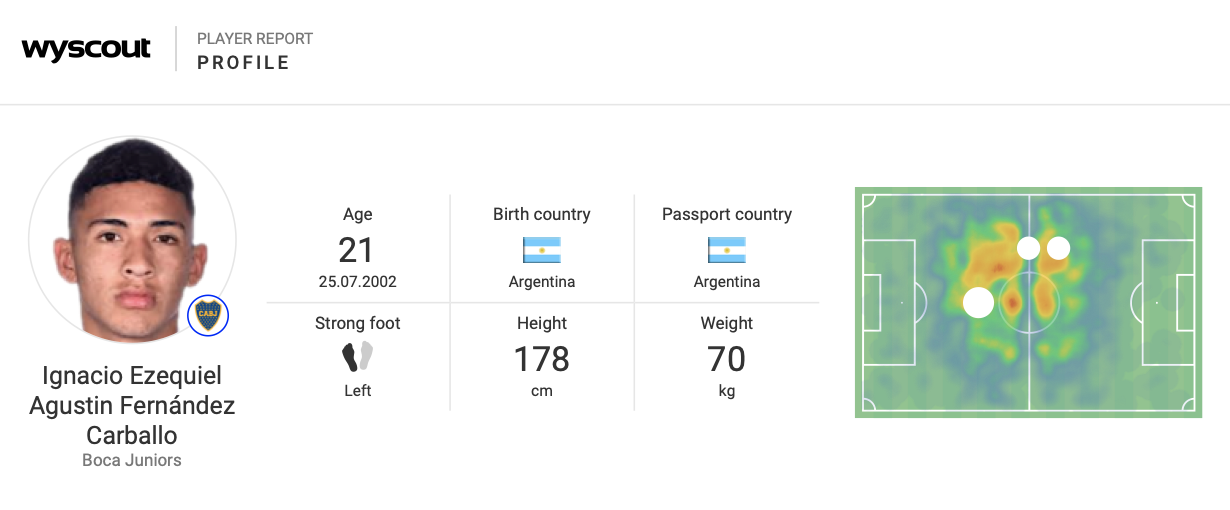Click the left penalty area on pitch

pos(888,302)
